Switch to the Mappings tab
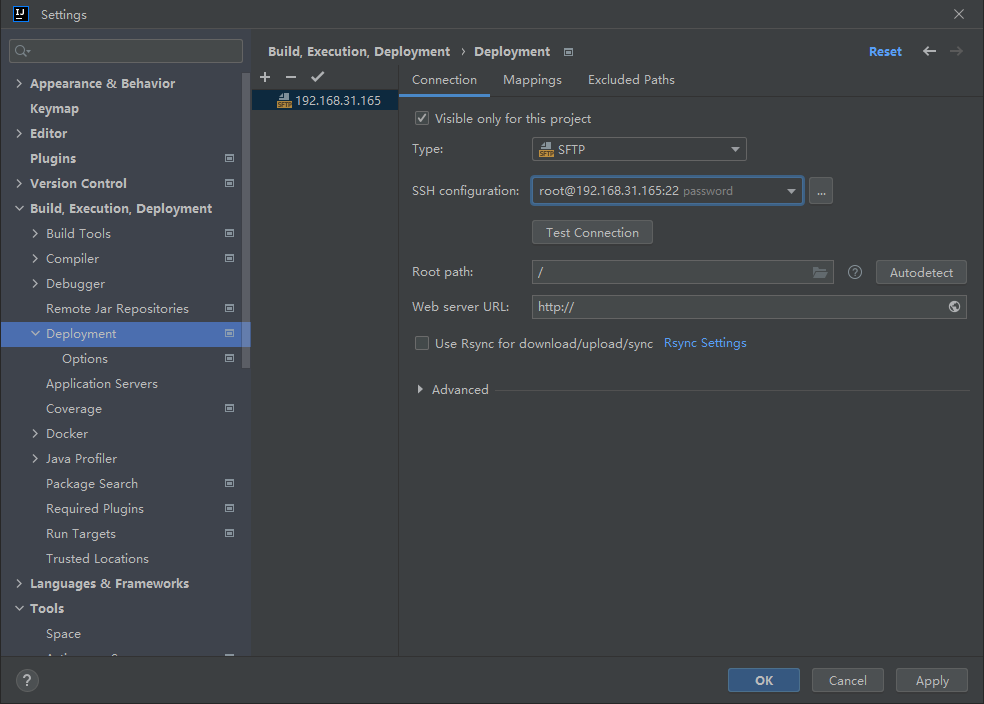Screen dimensions: 984x704 [532, 80]
